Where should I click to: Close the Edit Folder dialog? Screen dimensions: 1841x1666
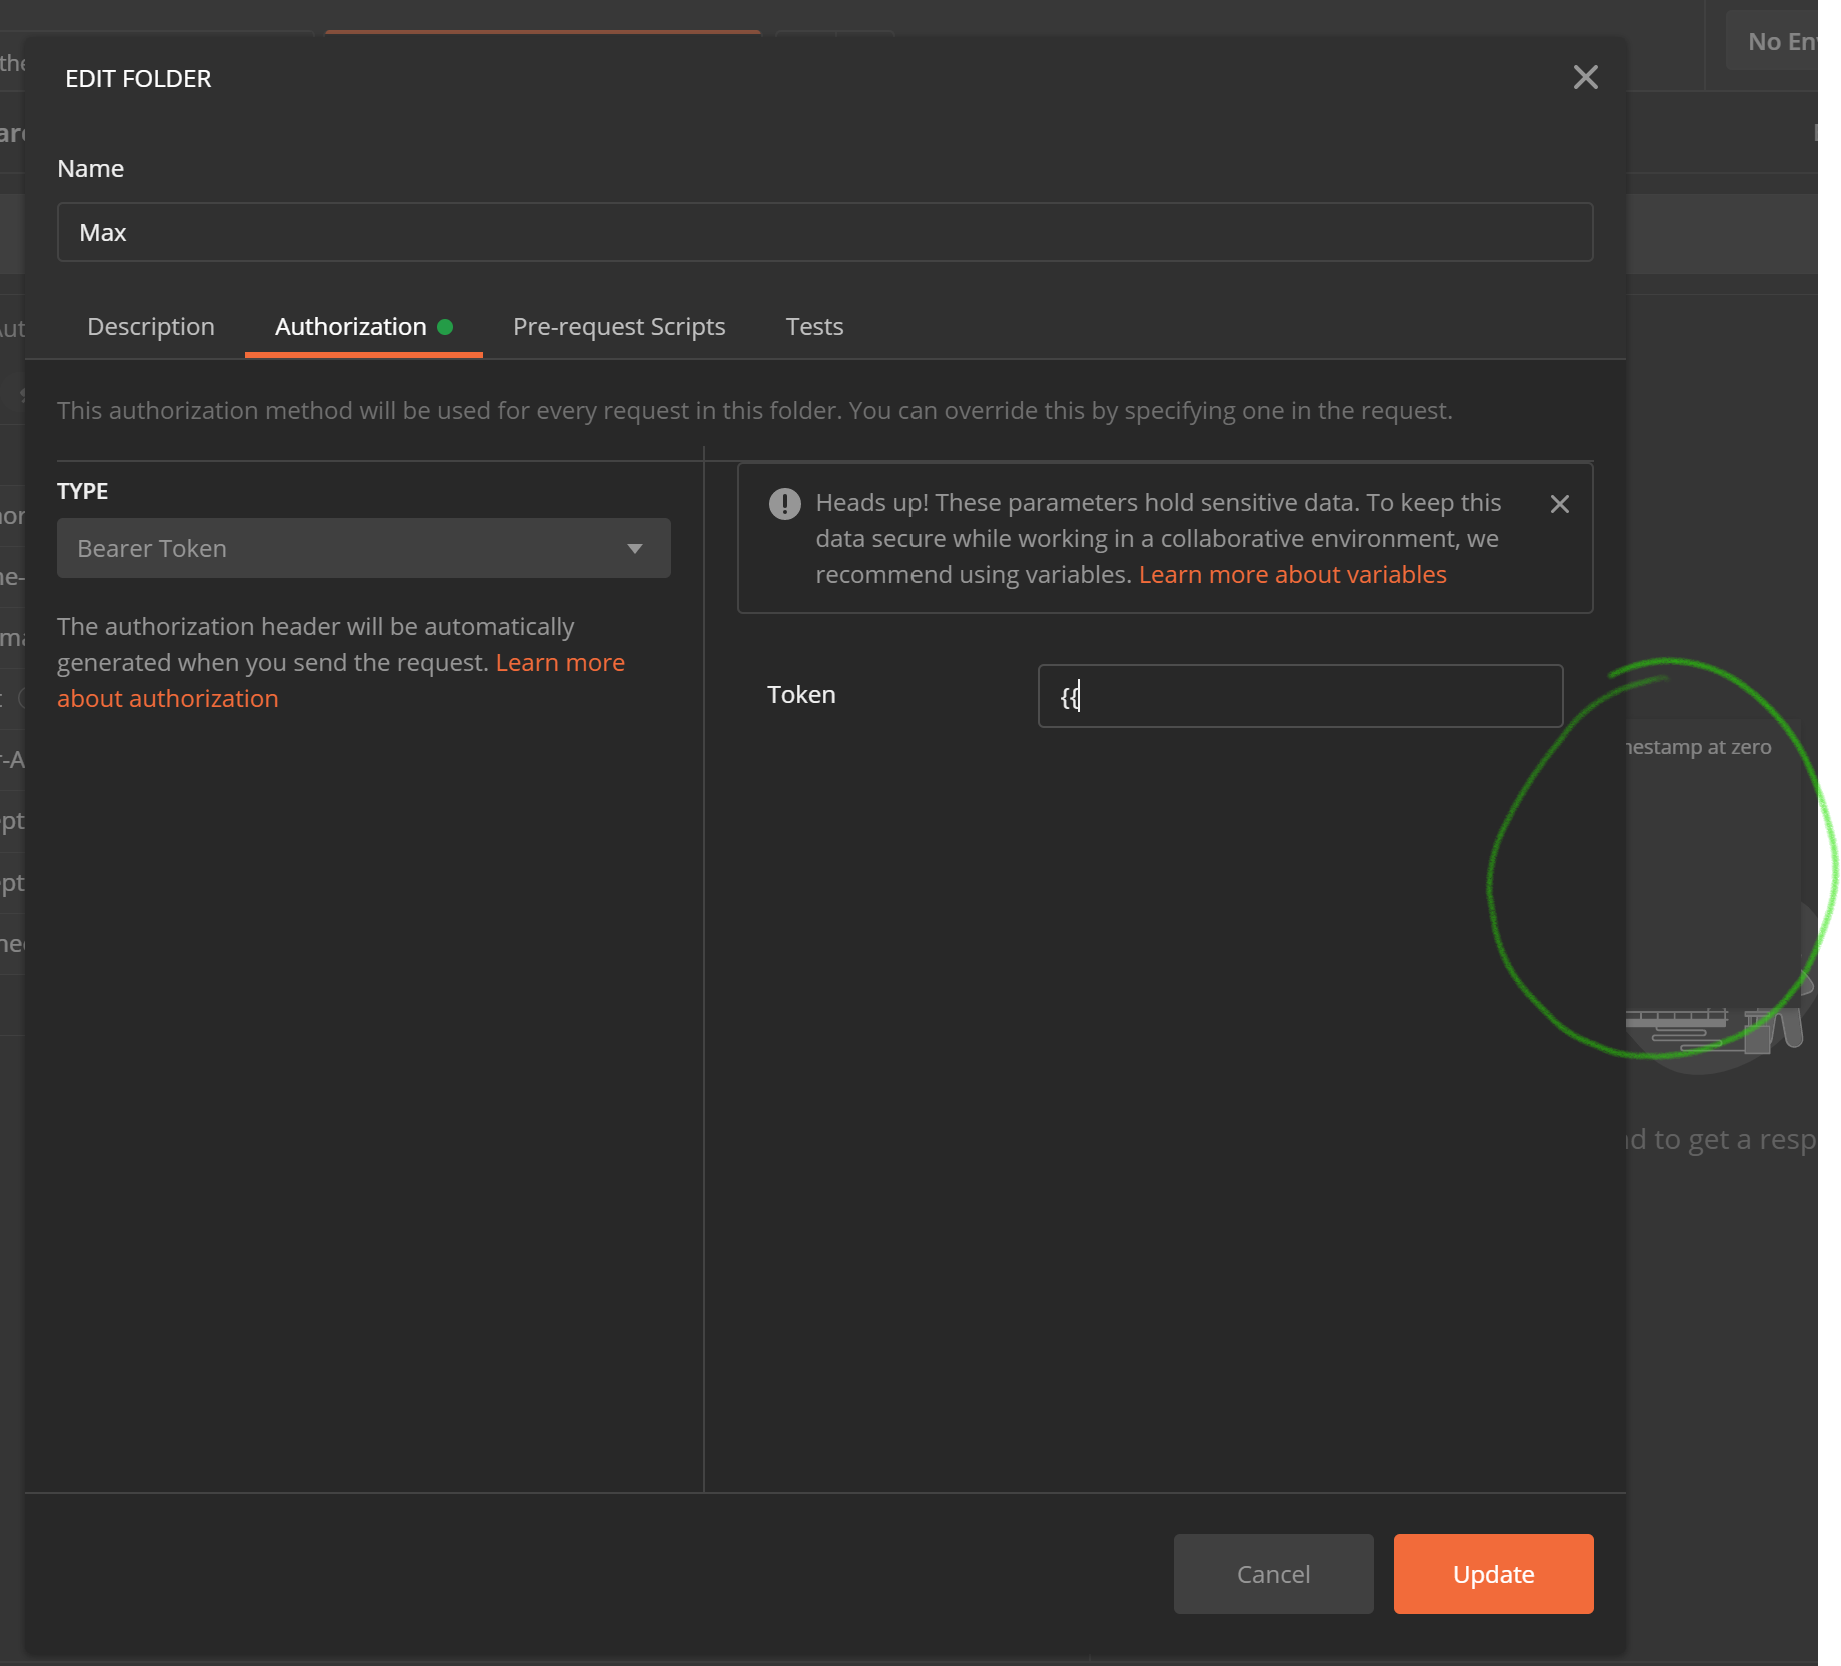coord(1586,78)
